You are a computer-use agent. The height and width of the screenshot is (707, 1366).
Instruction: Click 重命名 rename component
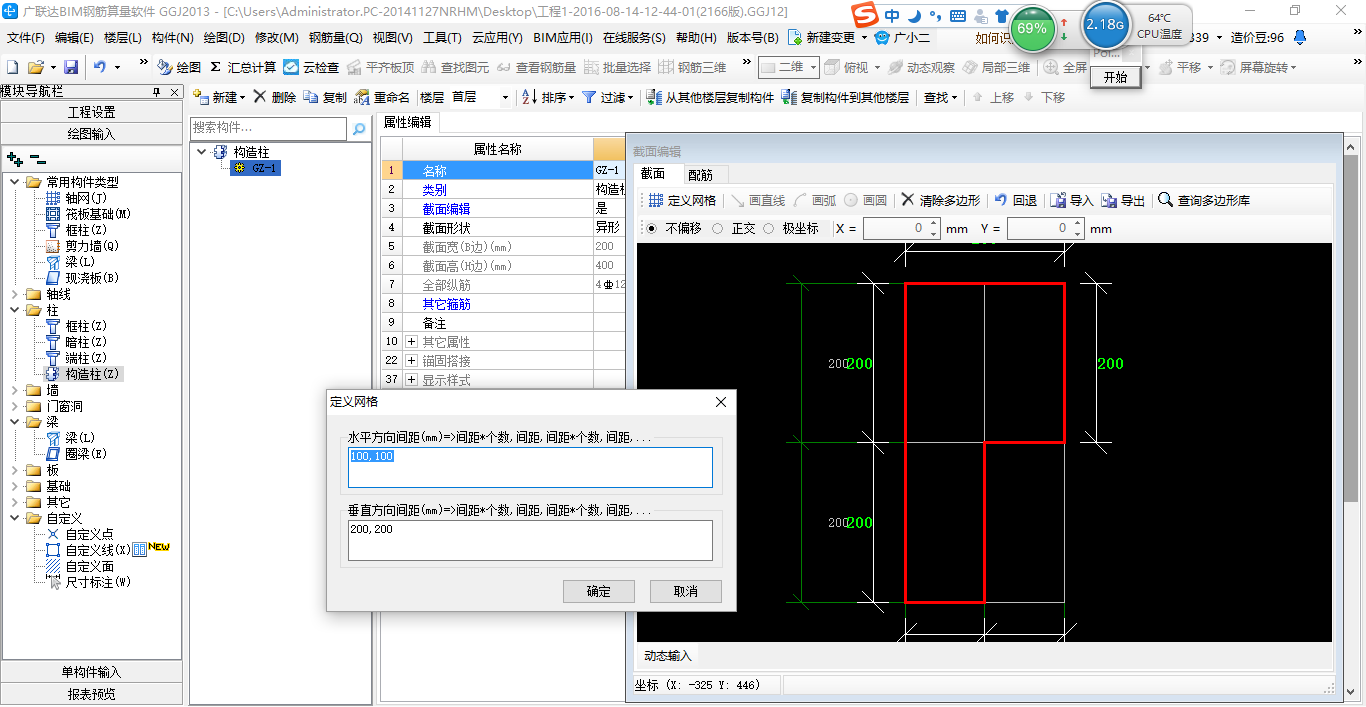[x=383, y=97]
